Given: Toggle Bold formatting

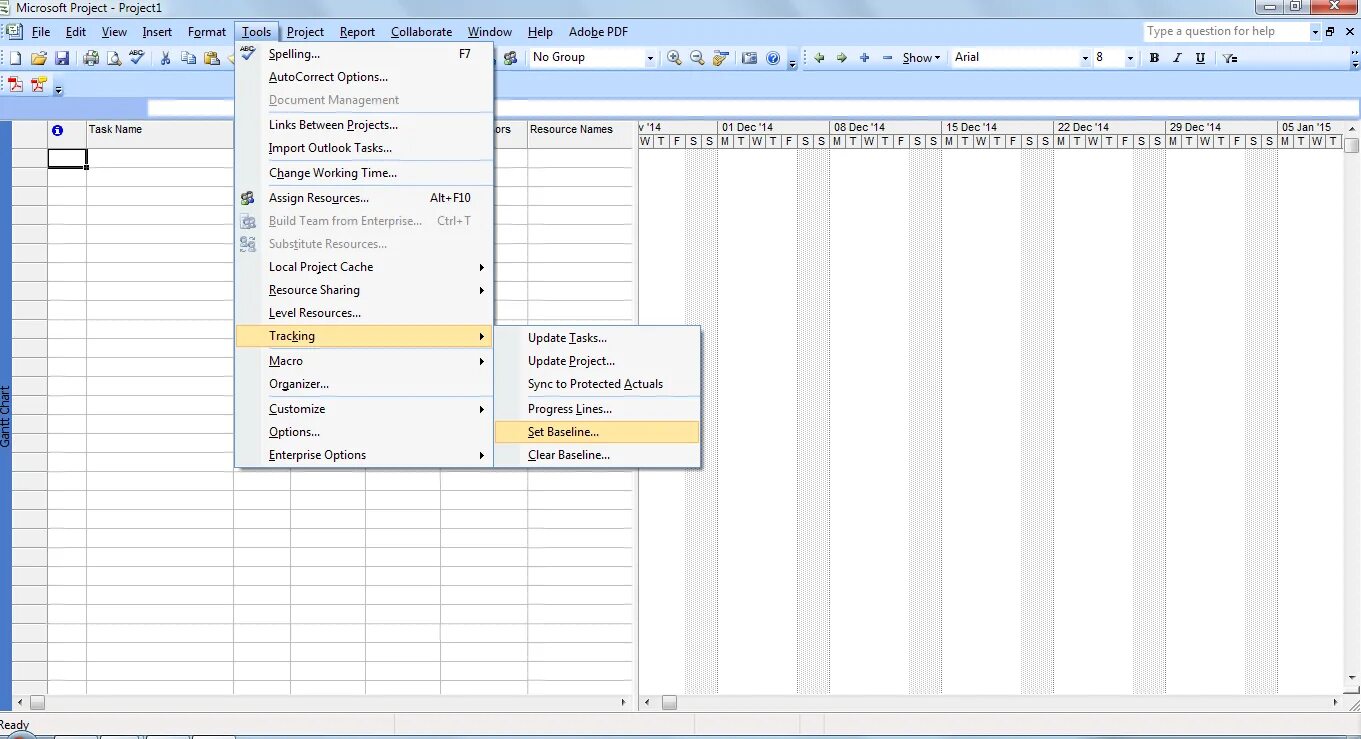Looking at the screenshot, I should pos(1154,58).
